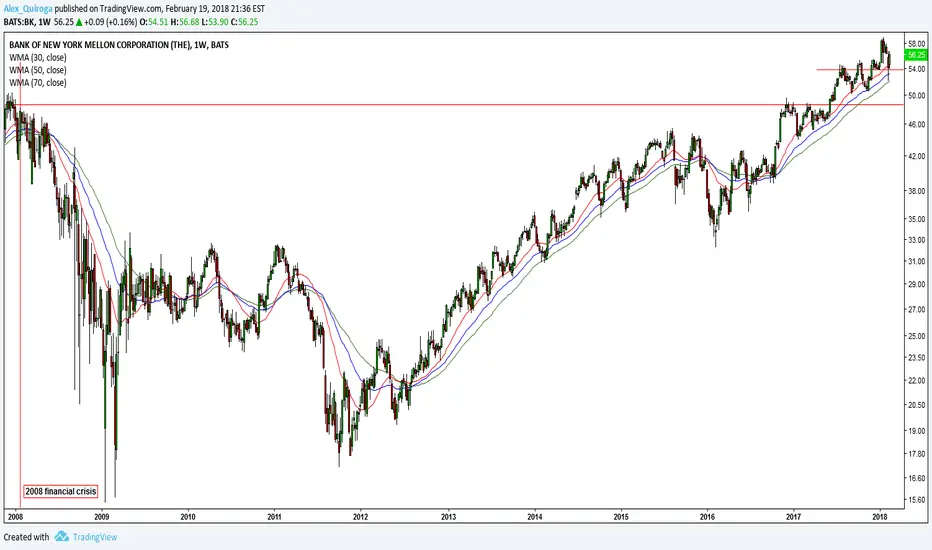Click the 2008 year label on time axis
Viewport: 932px width, 550px height.
14,517
